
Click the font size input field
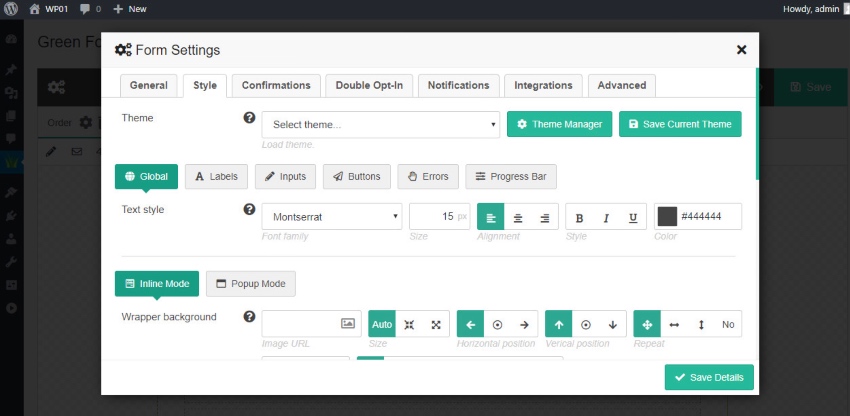pyautogui.click(x=439, y=217)
